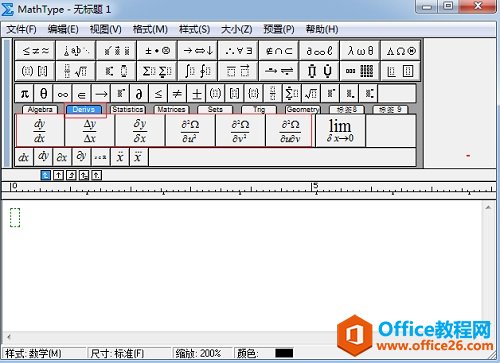The image size is (500, 363).
Task: Open the set theory symbols palette (∉ ∩ ⊂)
Action: tap(279, 51)
